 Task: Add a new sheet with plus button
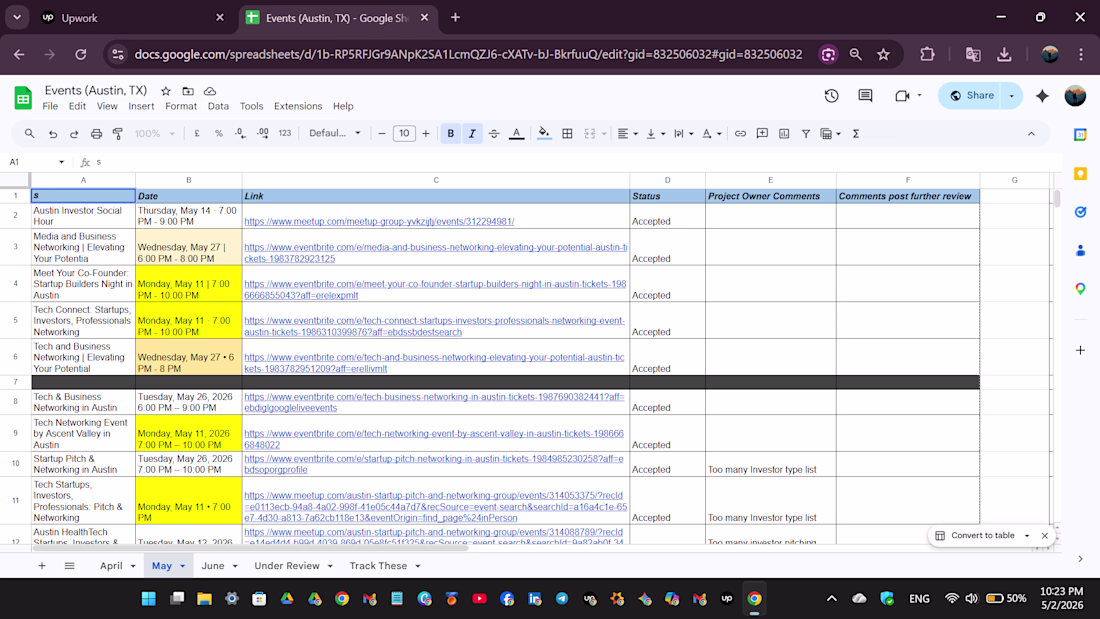click(41, 566)
